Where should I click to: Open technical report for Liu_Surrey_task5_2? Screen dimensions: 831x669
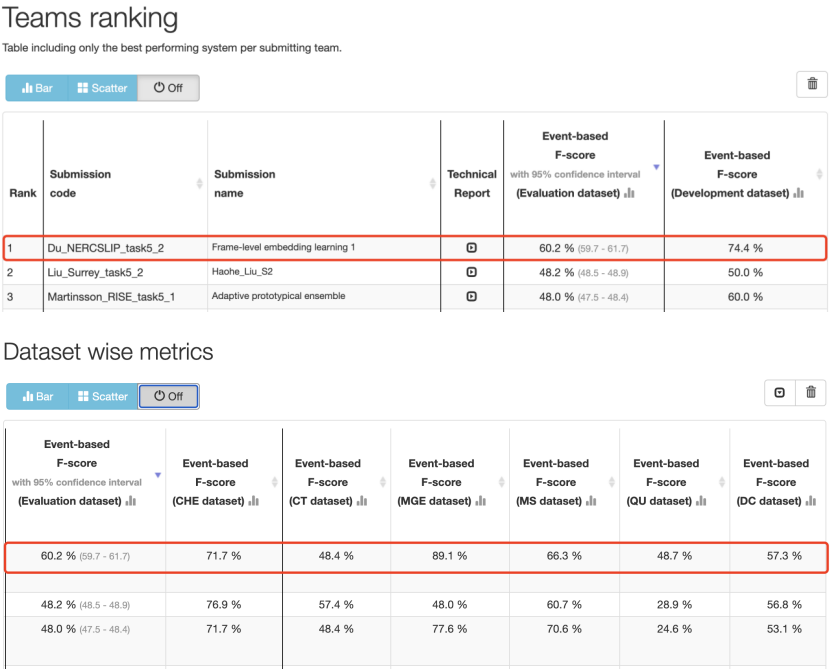pos(471,272)
